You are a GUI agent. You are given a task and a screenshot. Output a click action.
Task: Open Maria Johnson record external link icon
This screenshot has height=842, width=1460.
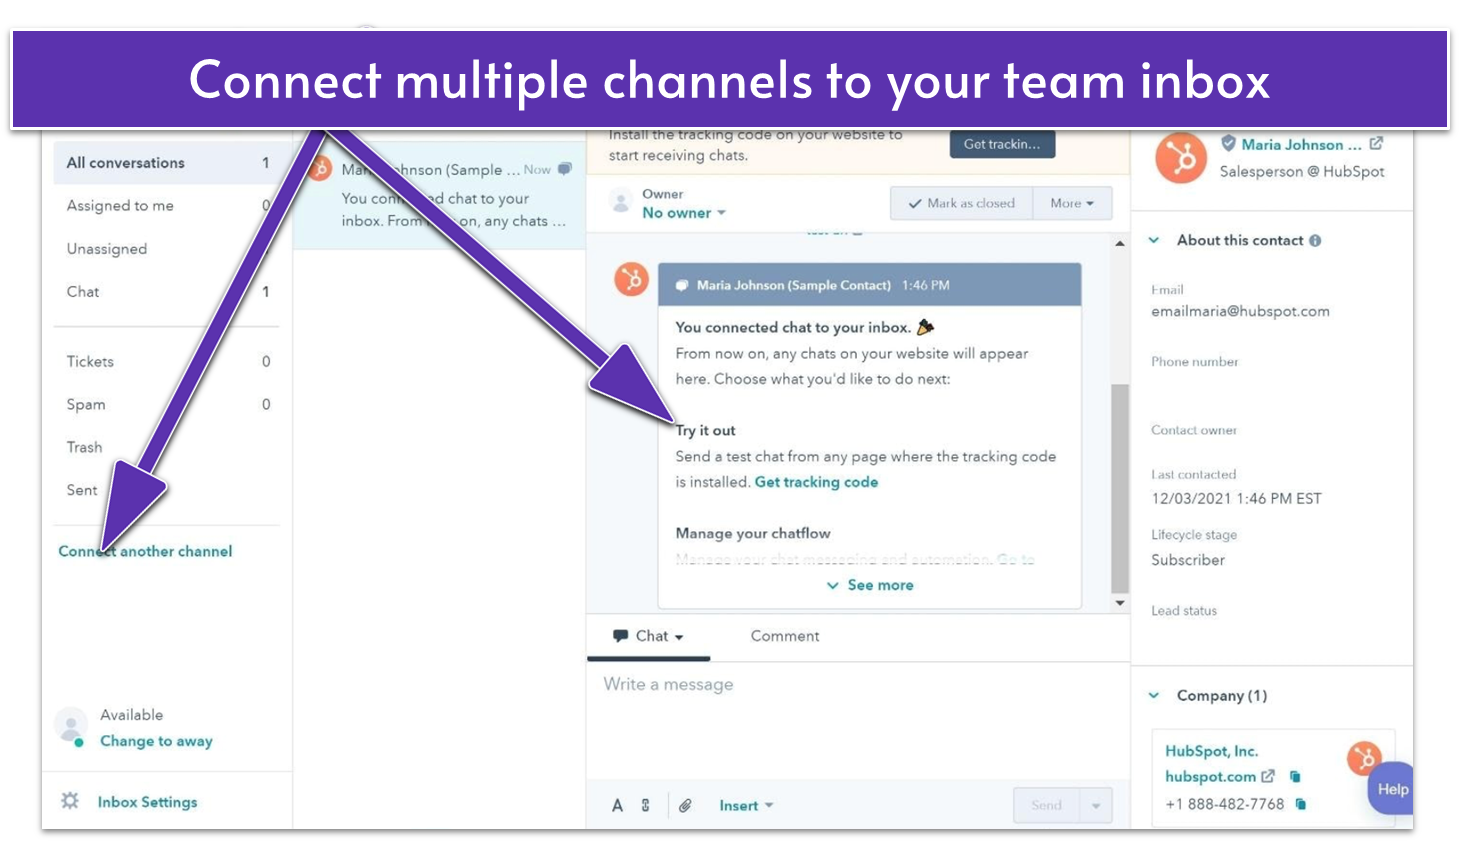pyautogui.click(x=1376, y=144)
